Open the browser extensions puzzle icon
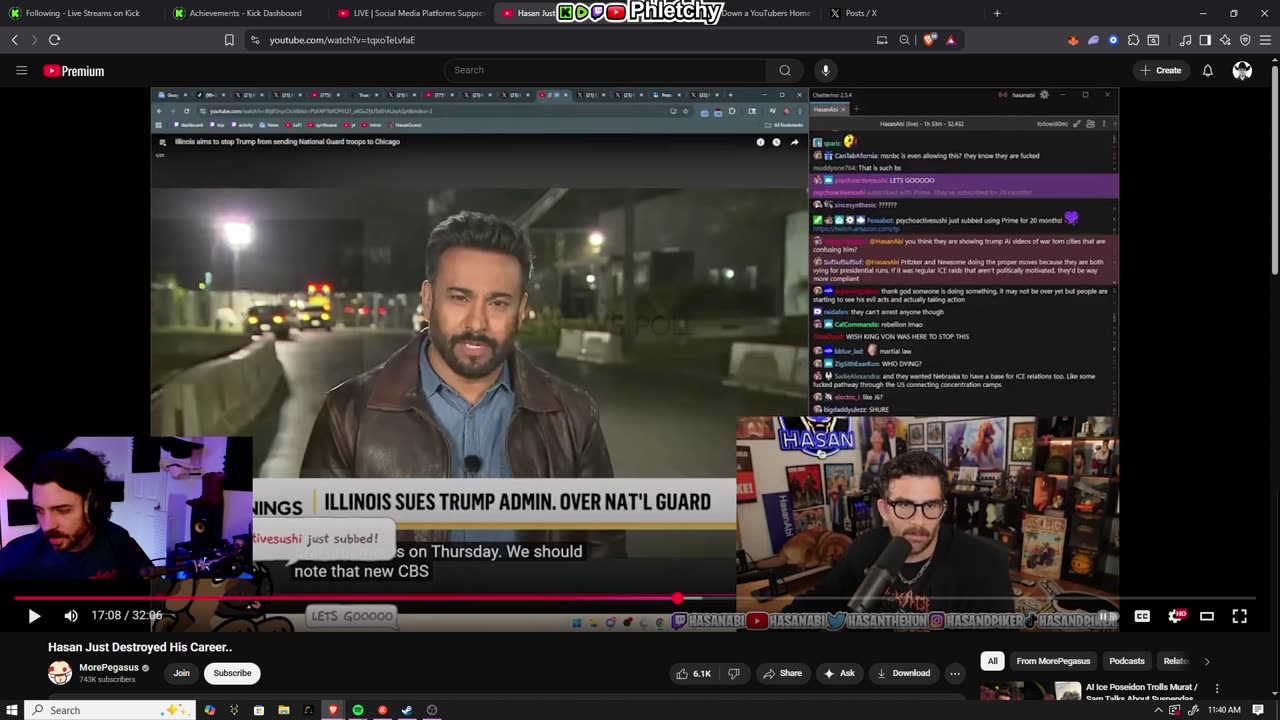 [x=1133, y=40]
